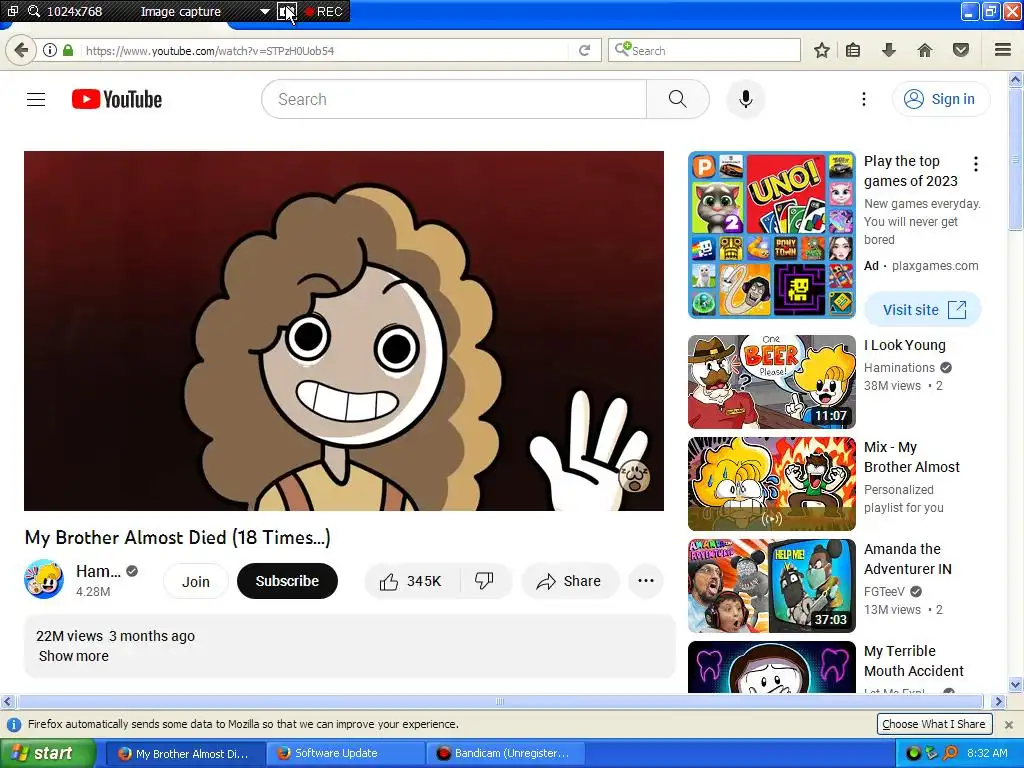Switch to Software Update taskbar item

345,753
